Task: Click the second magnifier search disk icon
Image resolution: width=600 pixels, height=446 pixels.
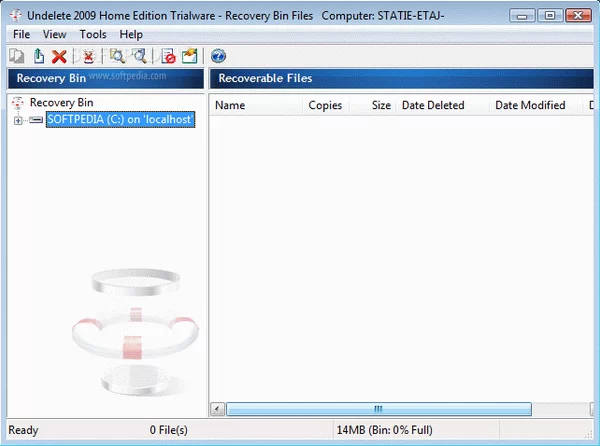Action: coord(140,56)
